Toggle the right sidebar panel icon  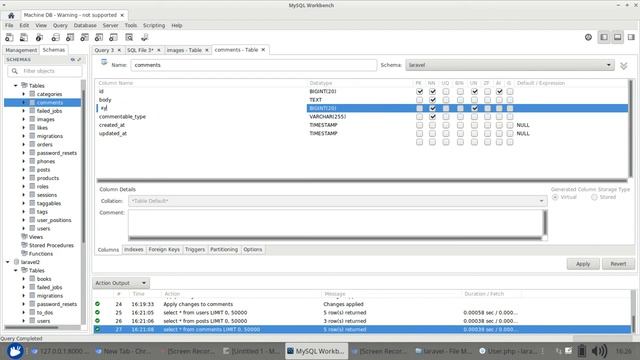[x=631, y=37]
